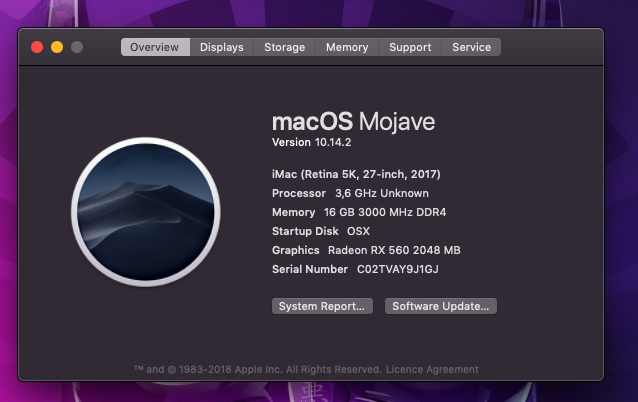Image resolution: width=638 pixels, height=402 pixels.
Task: Click Version 10.14.2 to reveal build number
Action: [313, 143]
